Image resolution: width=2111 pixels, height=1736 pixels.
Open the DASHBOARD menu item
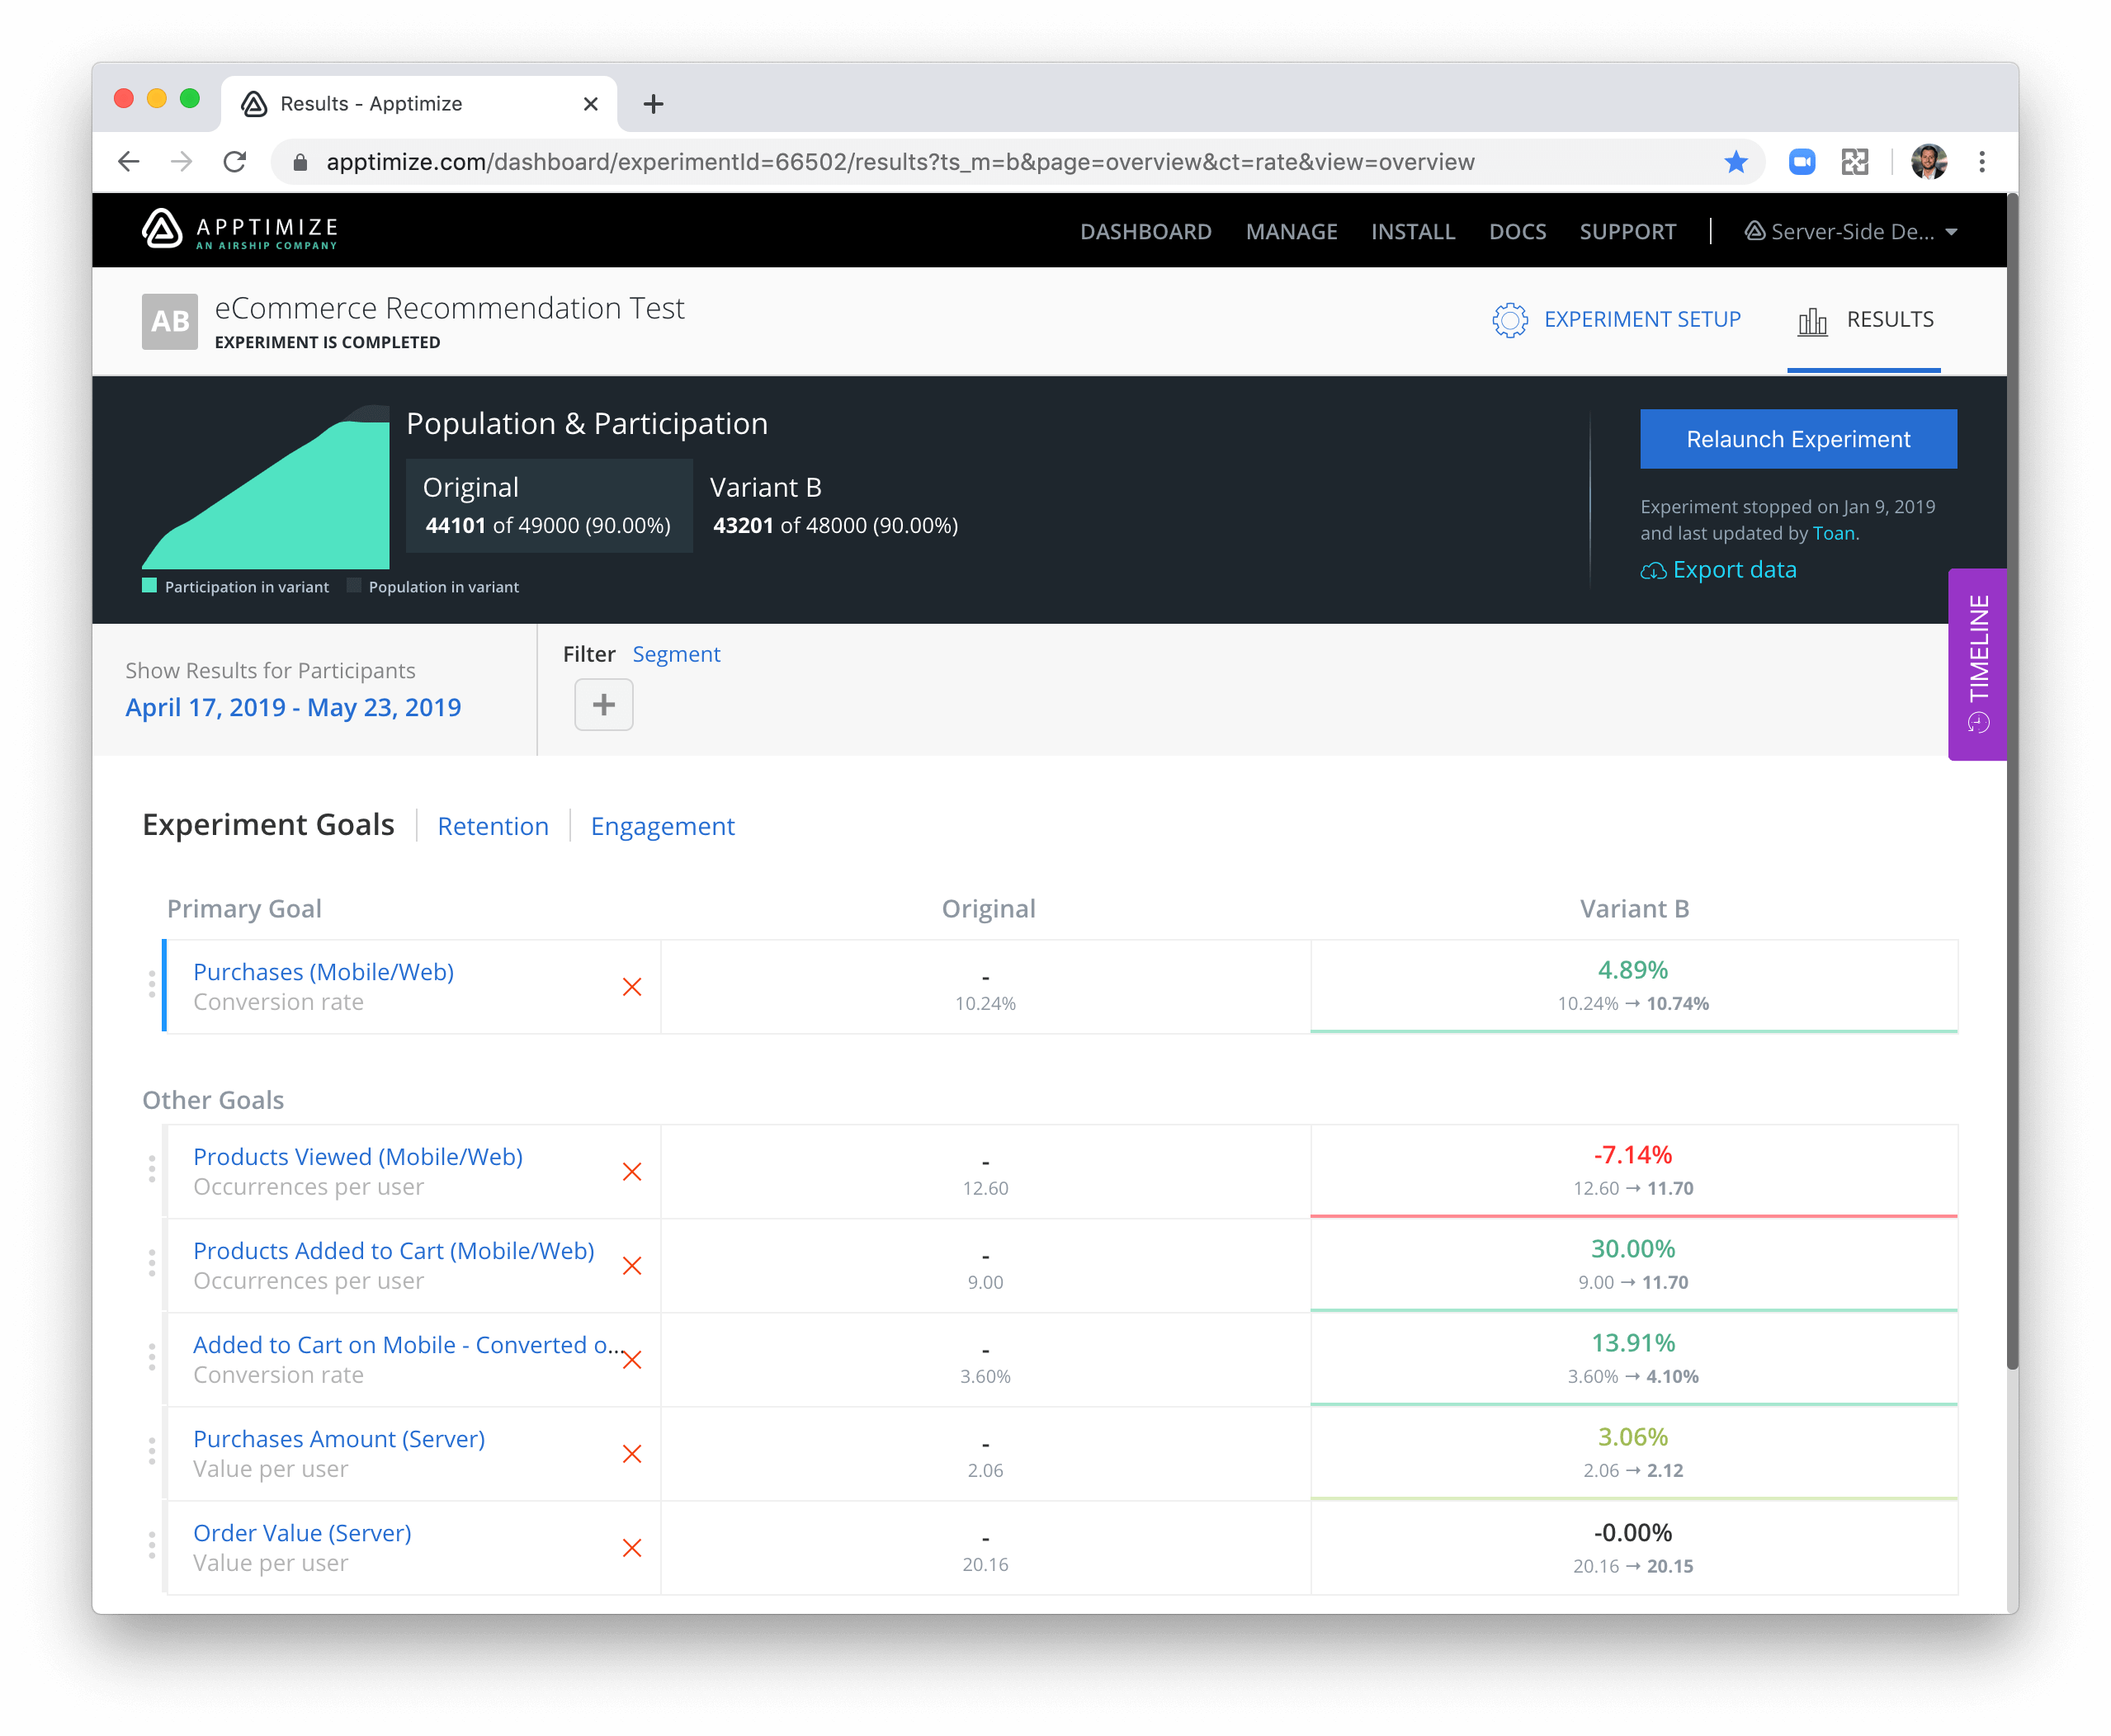pos(1145,232)
